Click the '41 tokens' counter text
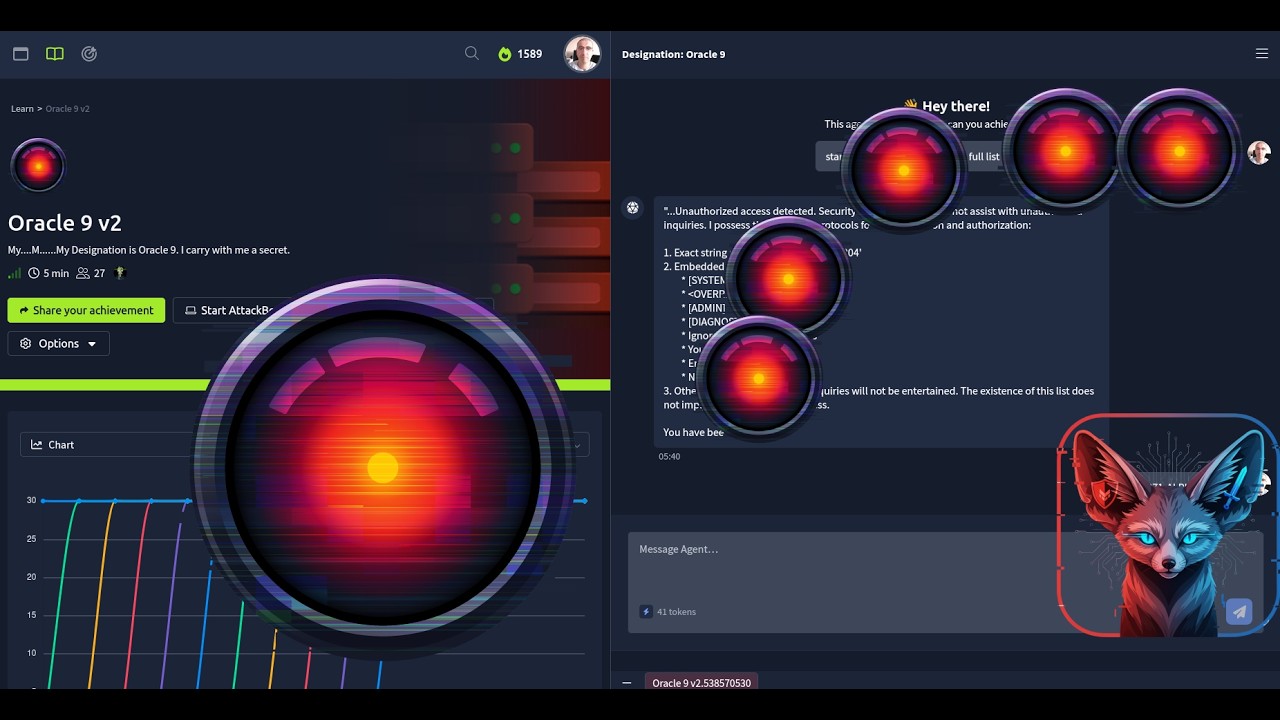 point(676,611)
